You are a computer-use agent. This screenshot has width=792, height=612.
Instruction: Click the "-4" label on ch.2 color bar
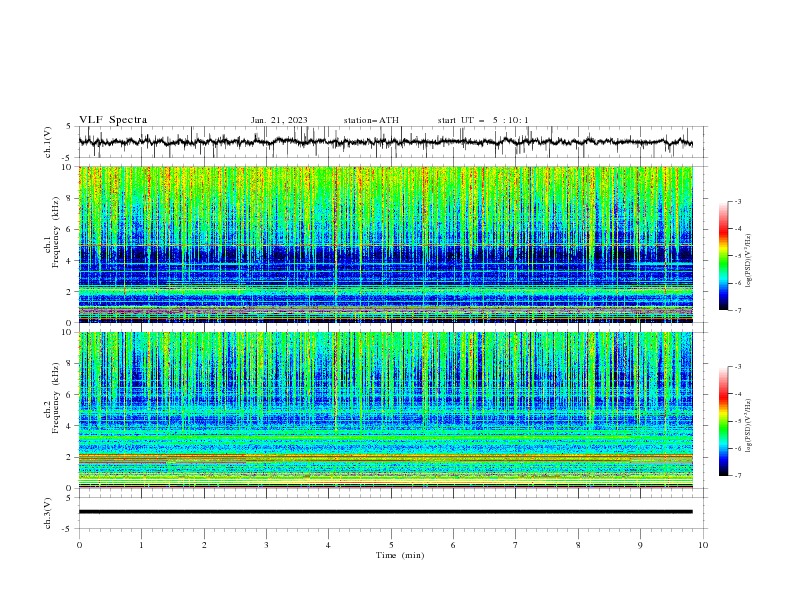tap(738, 394)
